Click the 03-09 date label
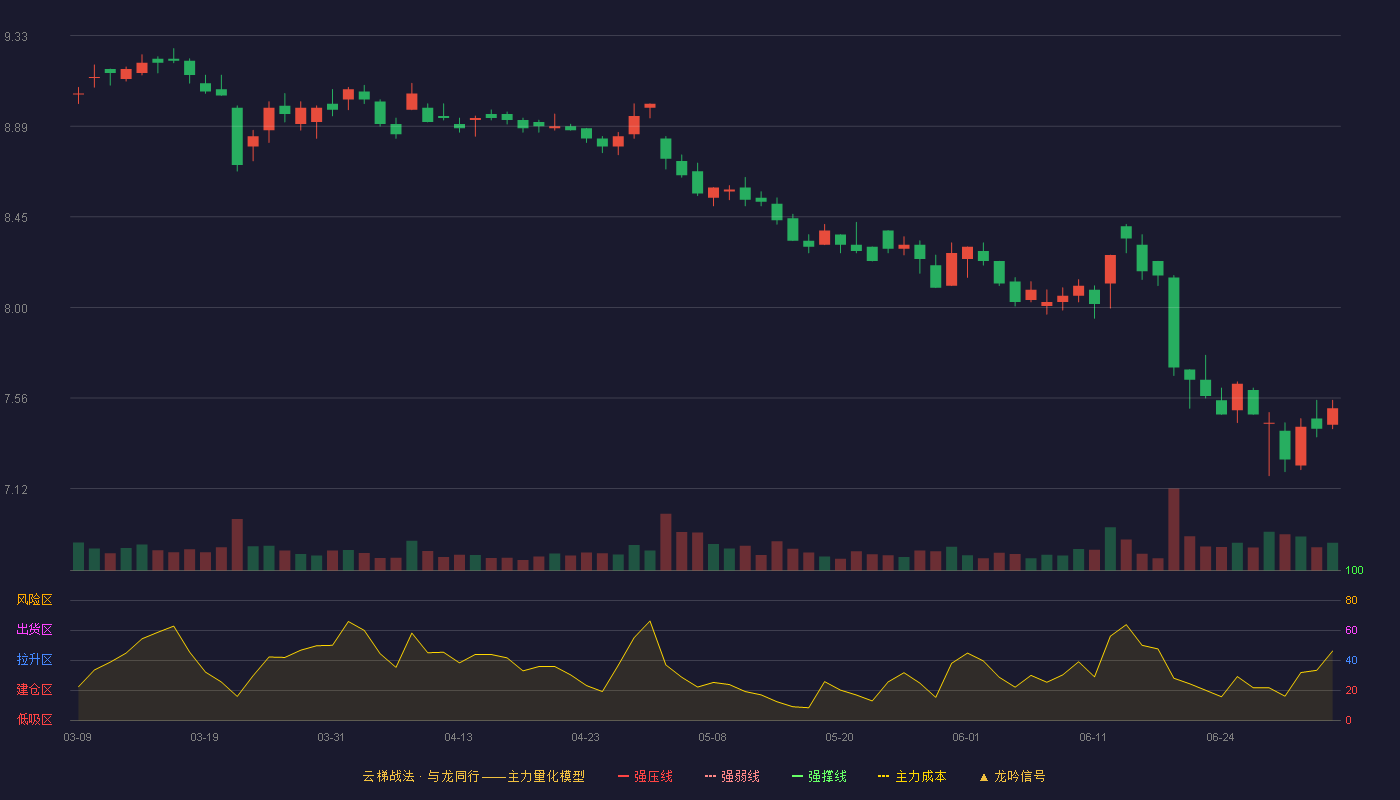 tap(78, 737)
